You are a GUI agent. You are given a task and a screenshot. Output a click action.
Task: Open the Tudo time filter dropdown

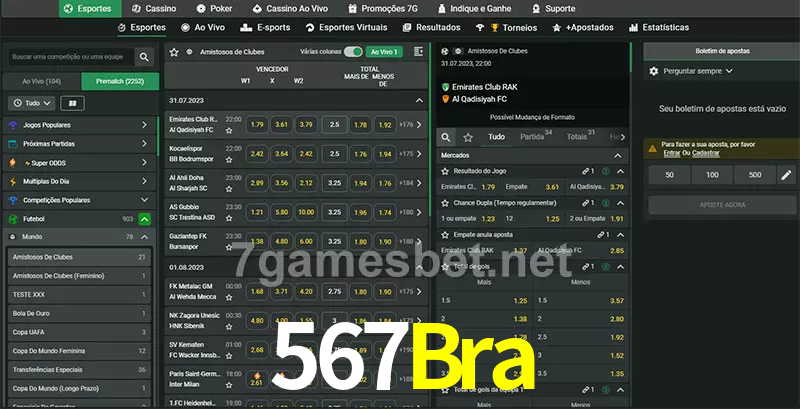[x=30, y=102]
